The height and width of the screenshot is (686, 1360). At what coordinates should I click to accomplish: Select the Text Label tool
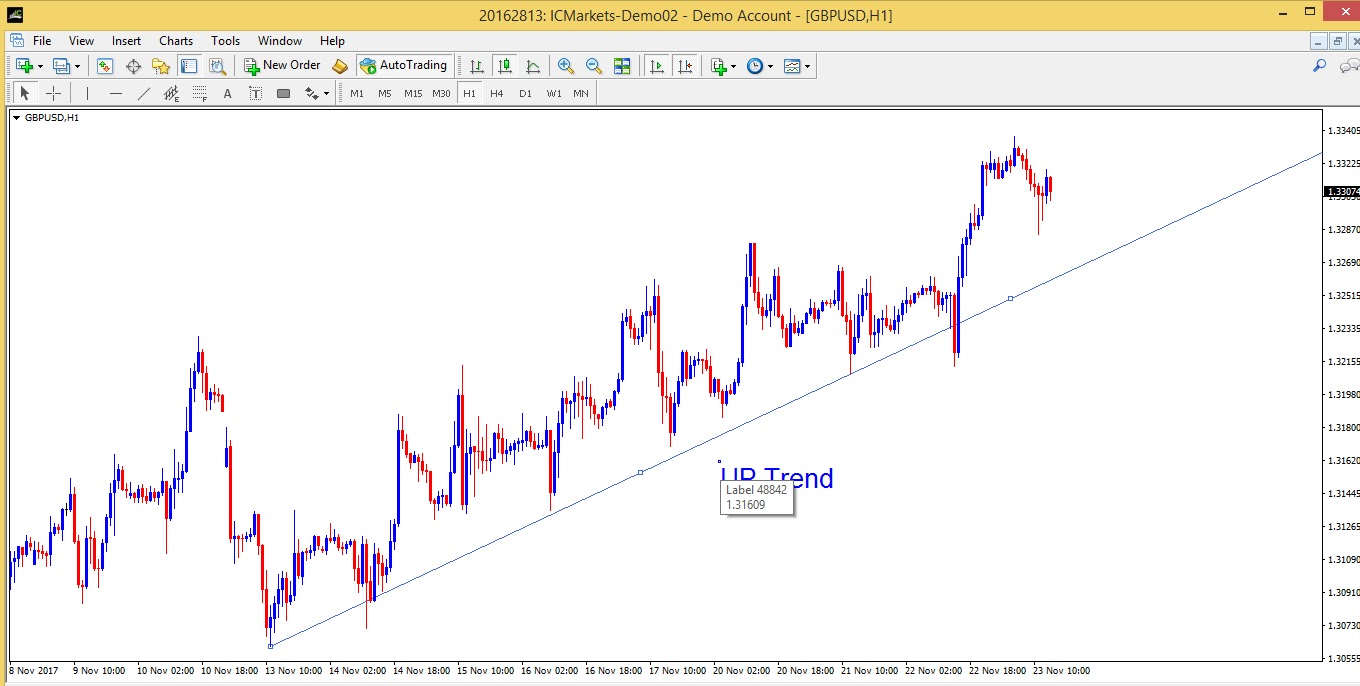[x=254, y=93]
